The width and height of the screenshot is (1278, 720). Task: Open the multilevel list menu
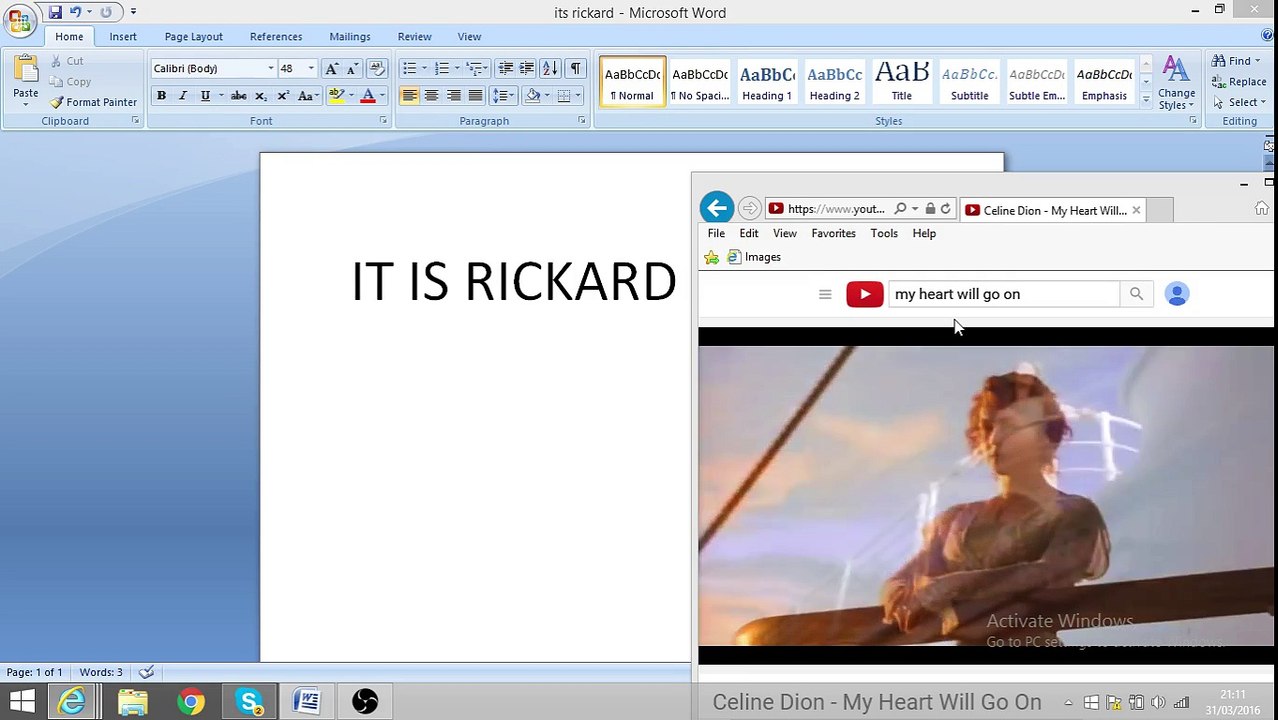tap(476, 68)
